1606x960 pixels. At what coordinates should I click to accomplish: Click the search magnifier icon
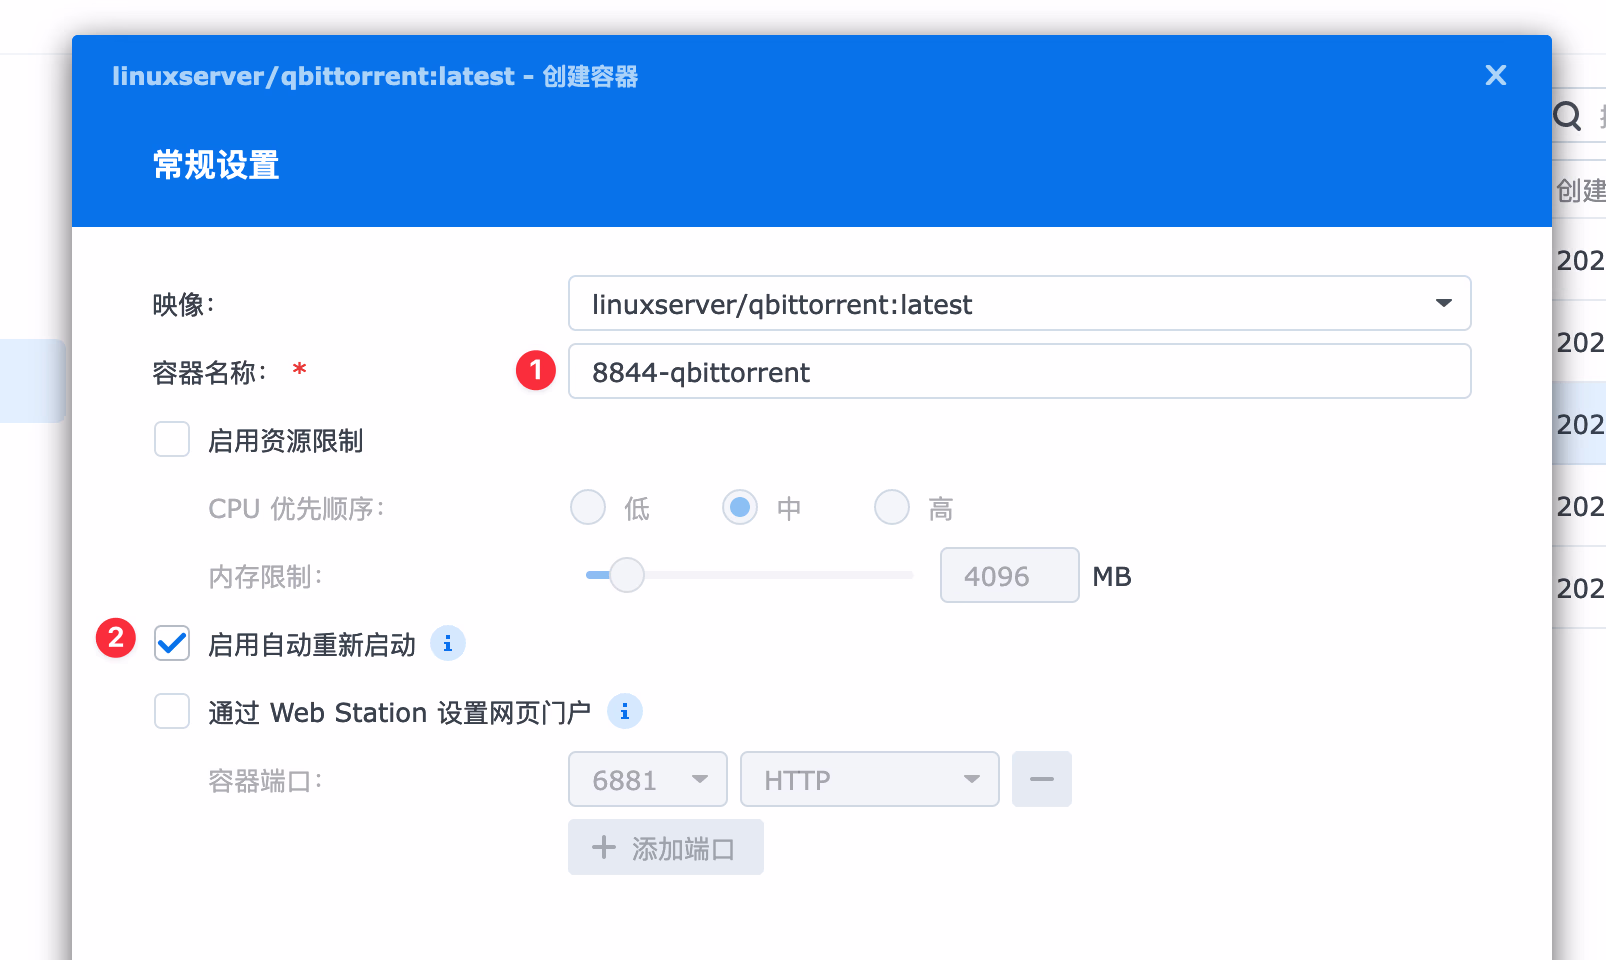(x=1568, y=116)
